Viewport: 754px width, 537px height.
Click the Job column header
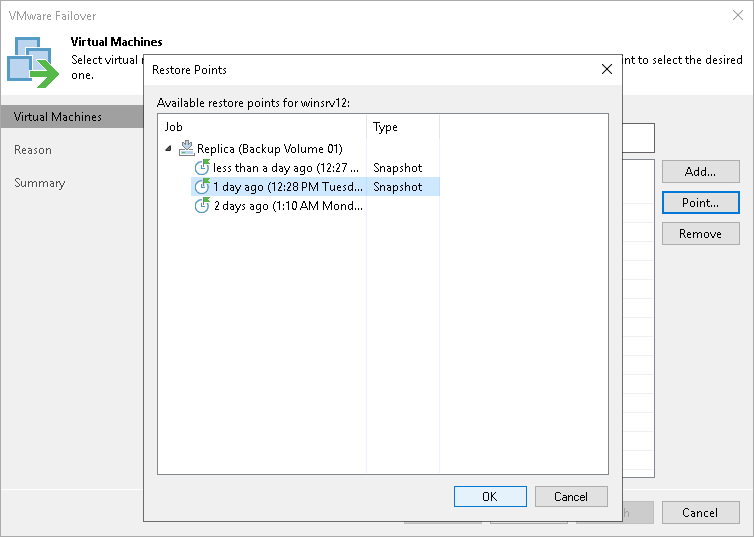tap(262, 127)
